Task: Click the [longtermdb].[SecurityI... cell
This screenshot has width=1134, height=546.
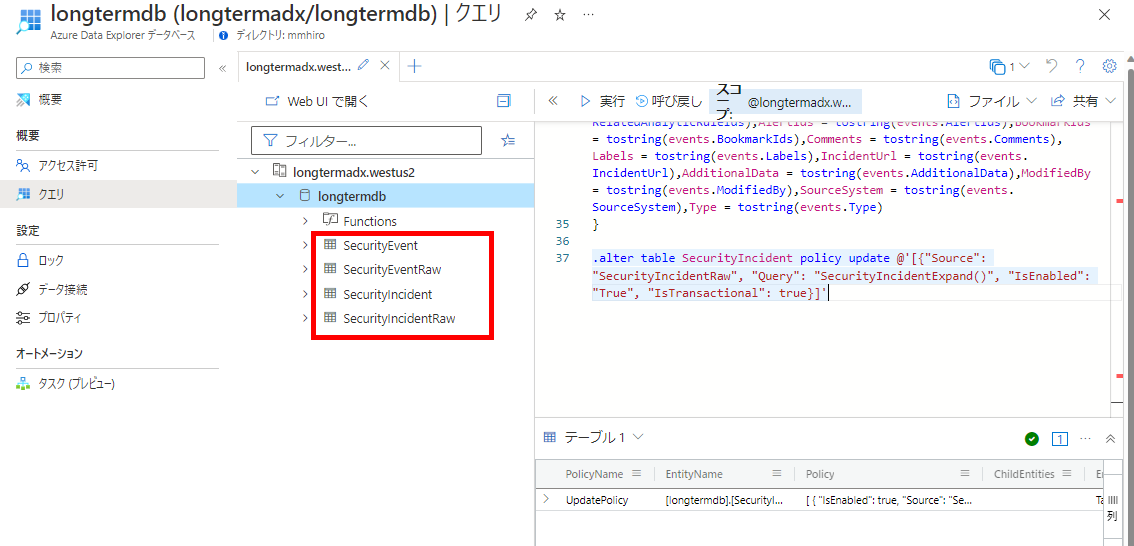Action: [724, 500]
